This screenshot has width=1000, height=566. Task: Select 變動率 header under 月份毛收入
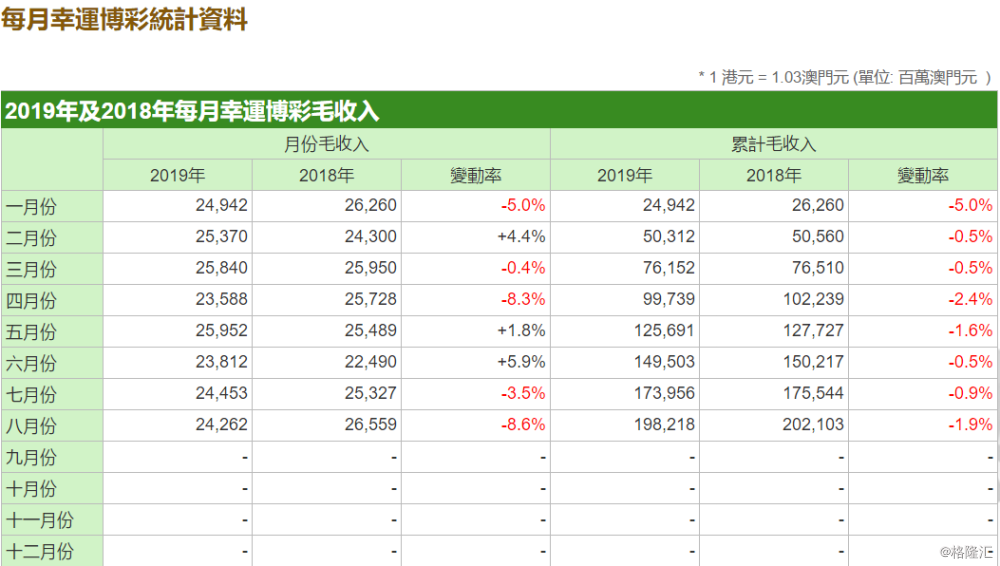pyautogui.click(x=475, y=175)
